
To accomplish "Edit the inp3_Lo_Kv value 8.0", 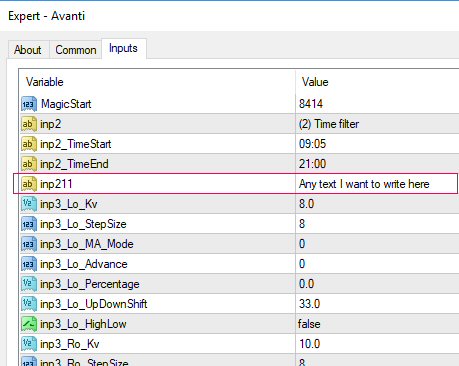I will tap(306, 204).
